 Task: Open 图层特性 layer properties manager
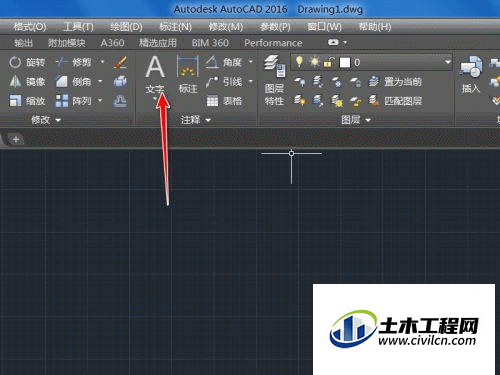pos(274,80)
